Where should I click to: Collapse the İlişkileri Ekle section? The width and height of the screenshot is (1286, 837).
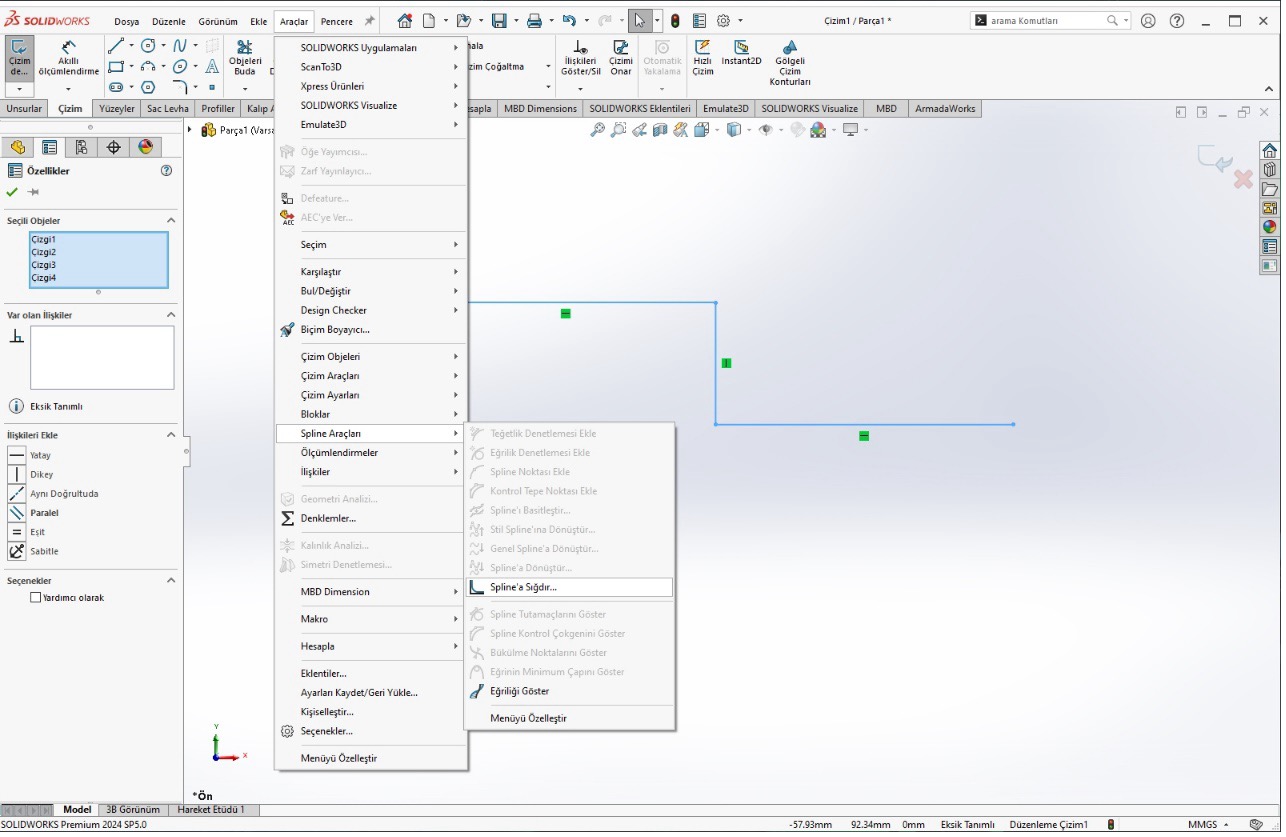[171, 435]
